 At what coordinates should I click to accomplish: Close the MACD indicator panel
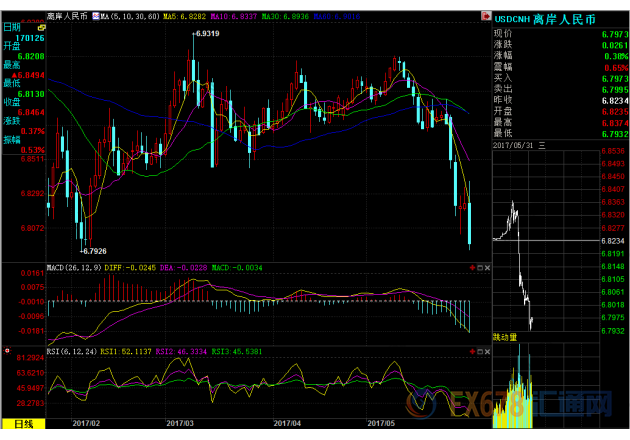pos(487,268)
